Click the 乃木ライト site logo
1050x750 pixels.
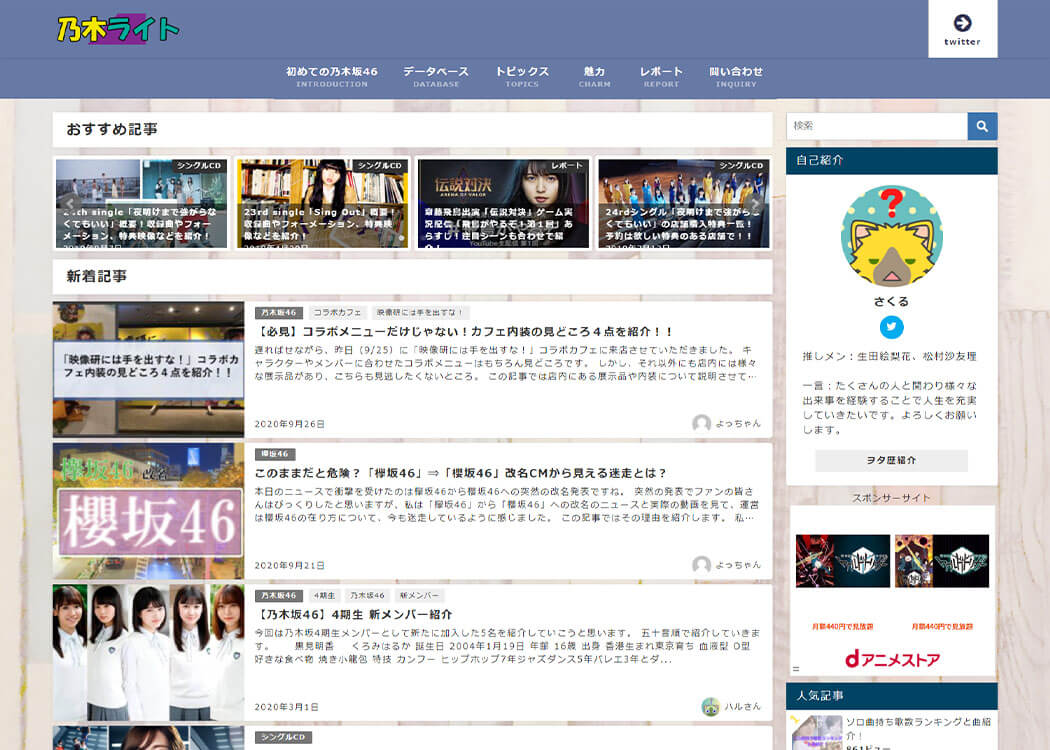click(x=118, y=29)
